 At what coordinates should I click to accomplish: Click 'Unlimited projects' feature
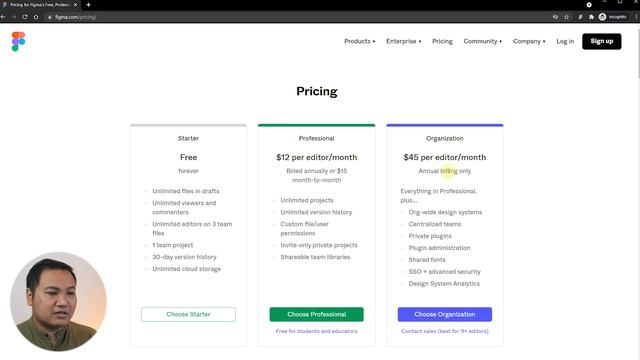[307, 200]
